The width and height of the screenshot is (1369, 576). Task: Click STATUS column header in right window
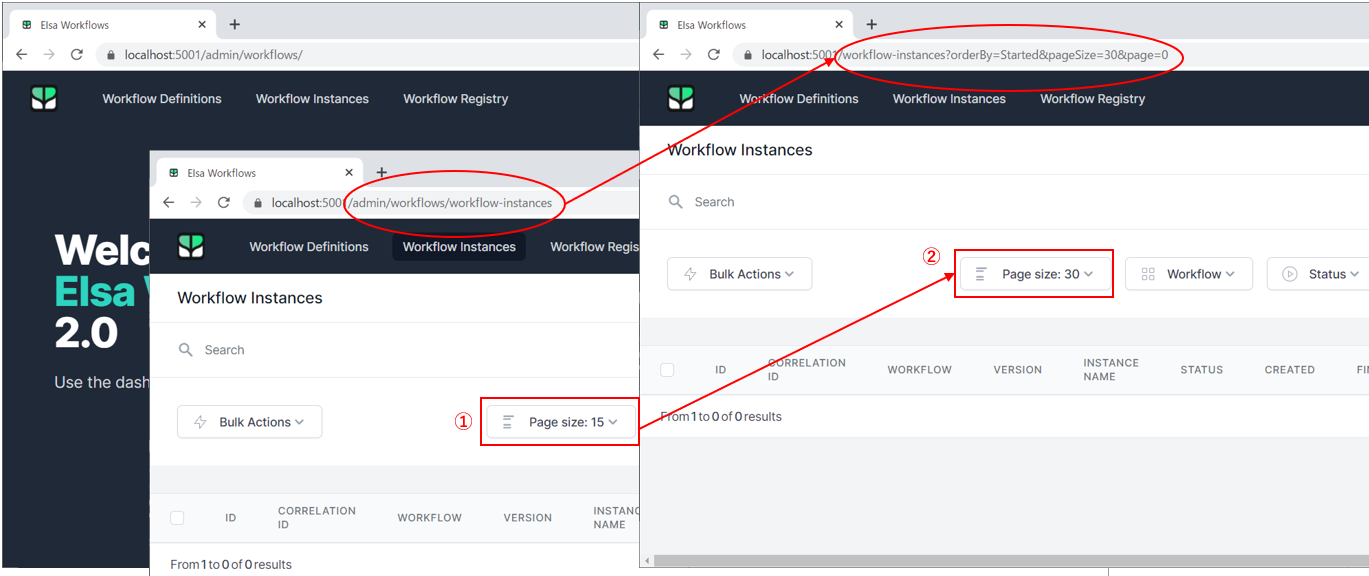(x=1201, y=370)
